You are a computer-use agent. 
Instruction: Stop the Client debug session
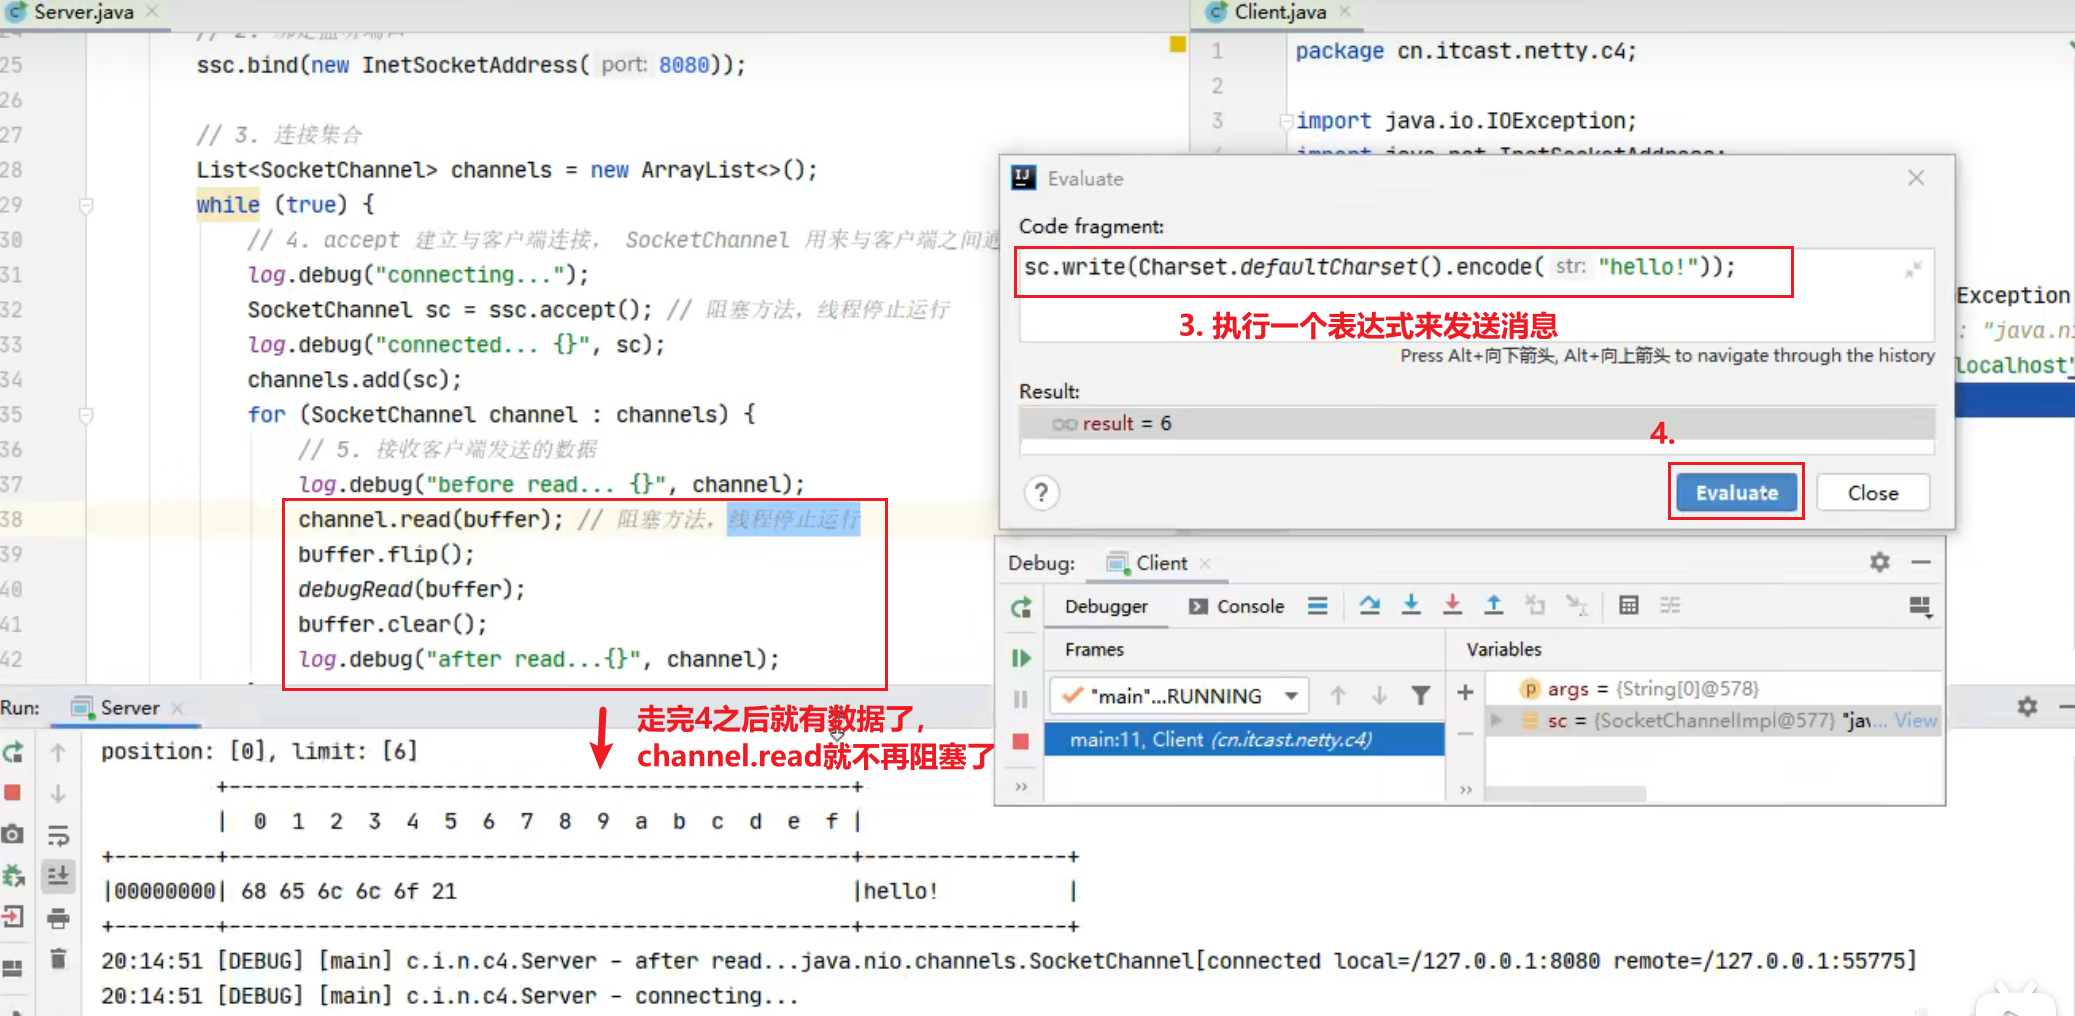1020,741
